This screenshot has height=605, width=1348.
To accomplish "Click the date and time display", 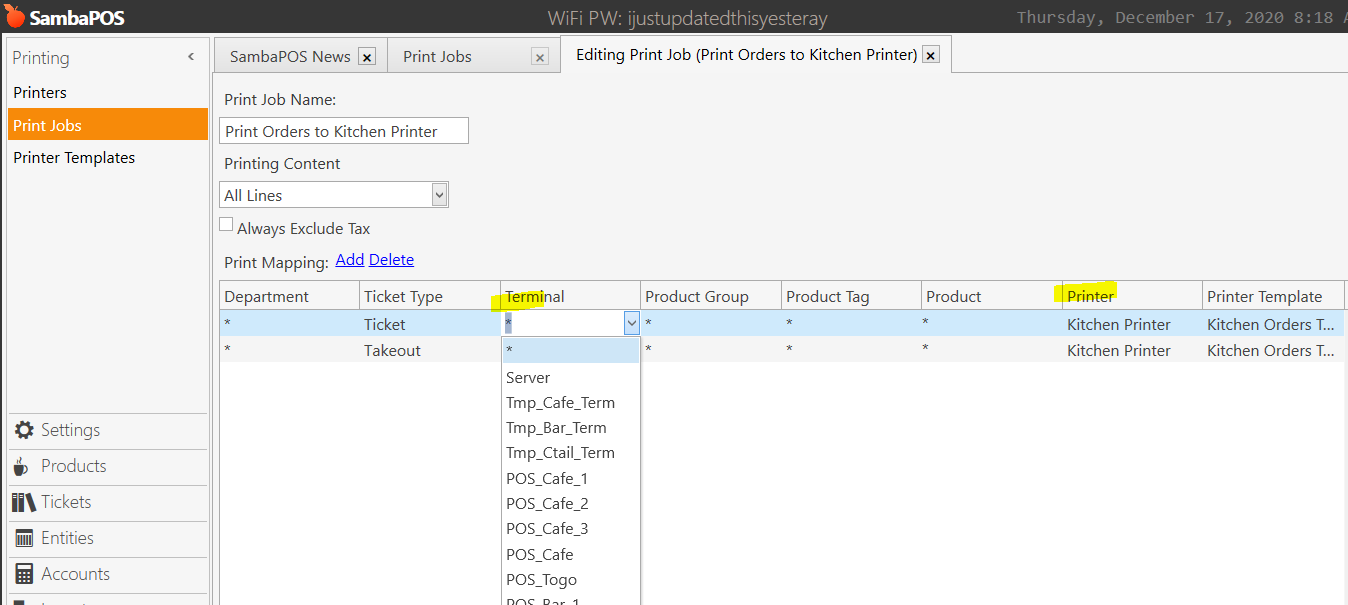I will click(1182, 18).
